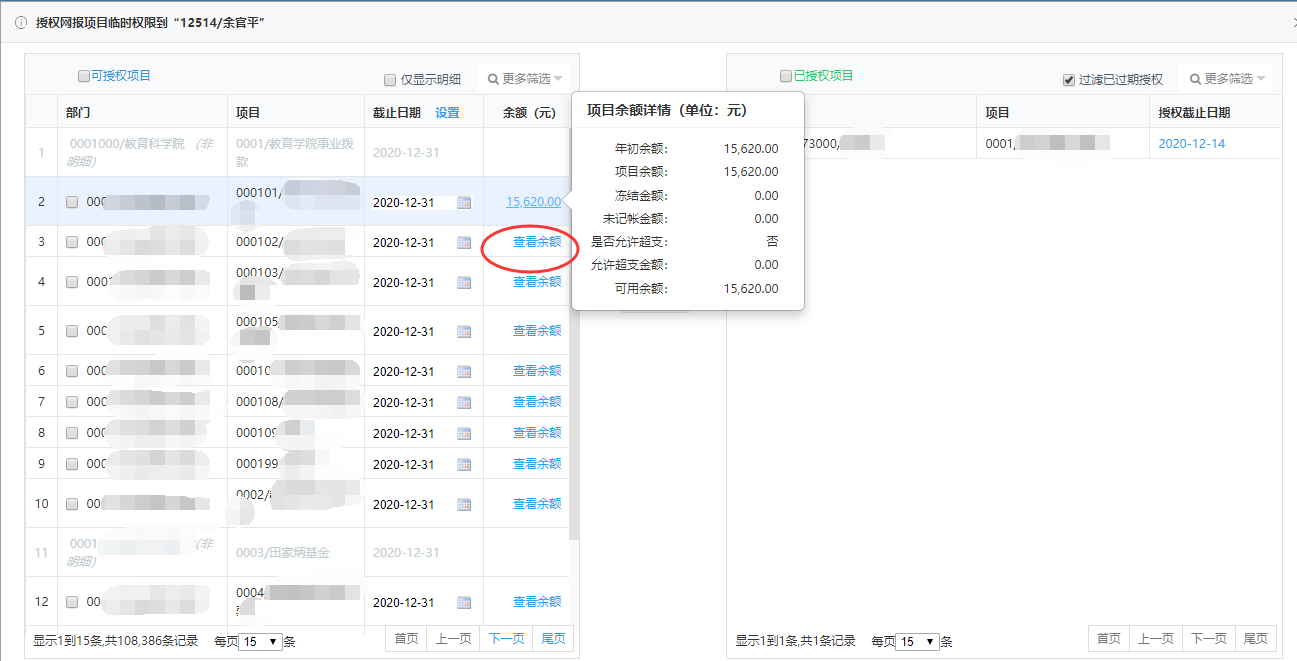Click the 设置 link beside 截止日期

(447, 113)
